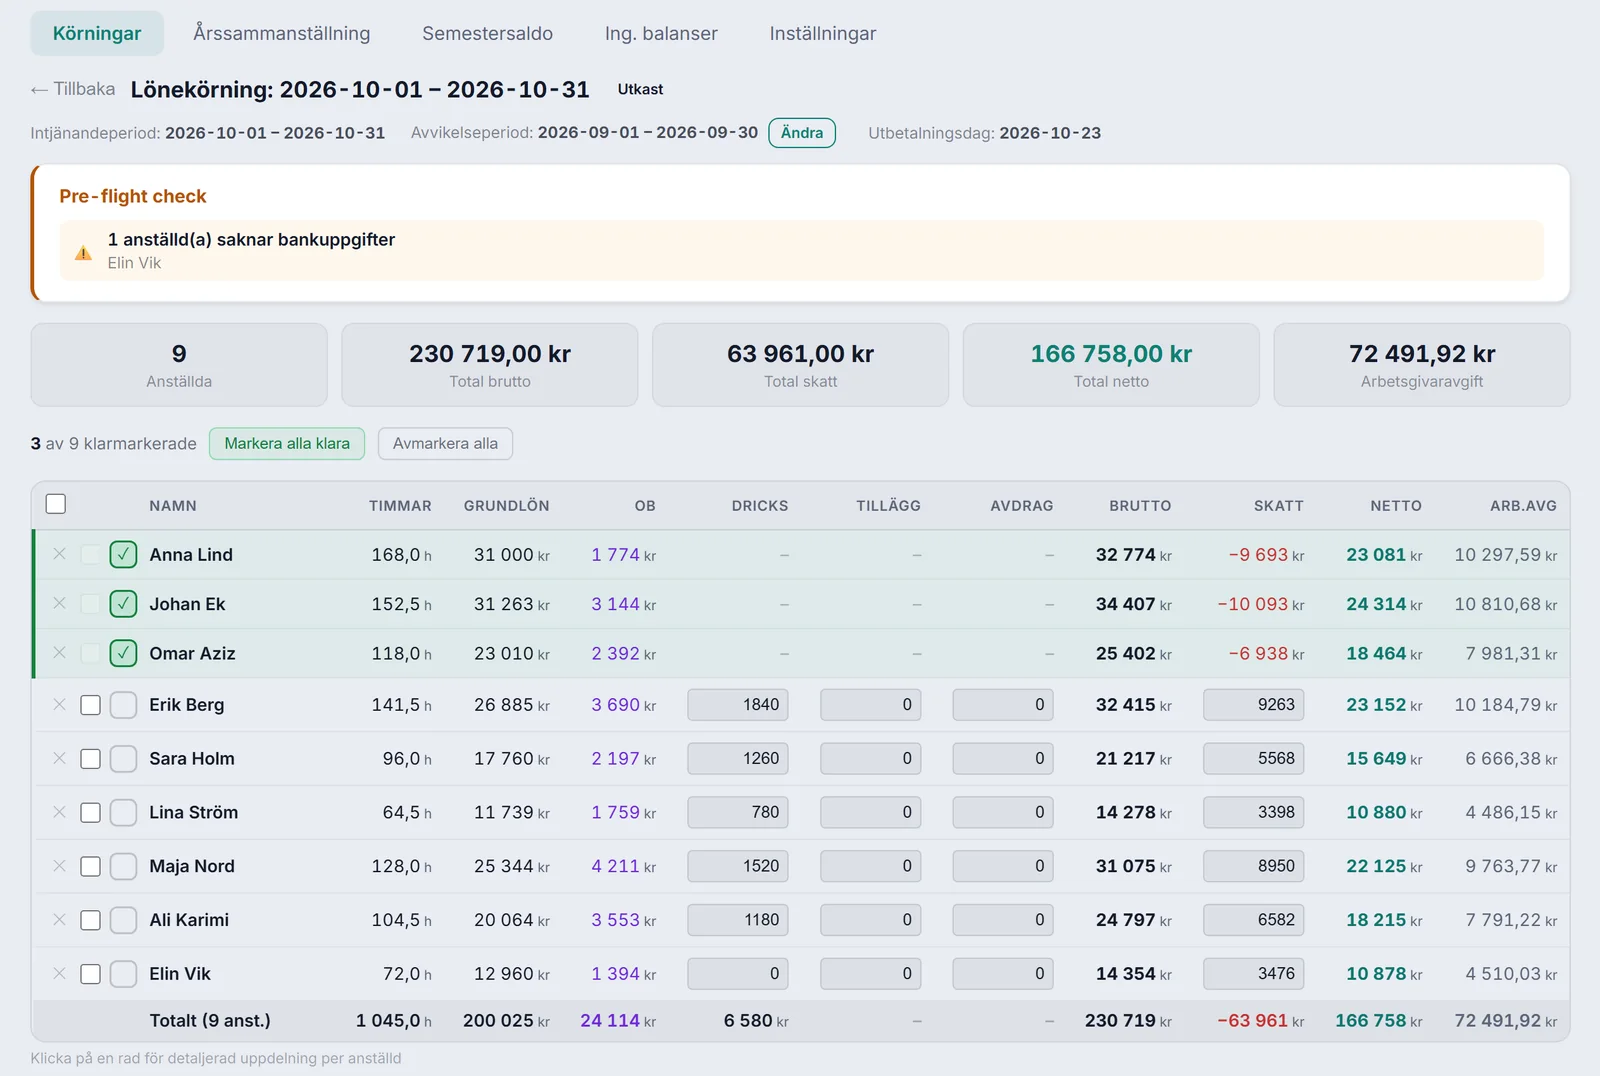This screenshot has height=1076, width=1600.
Task: Edit the Skatt field for Elin Vik
Action: pos(1253,974)
